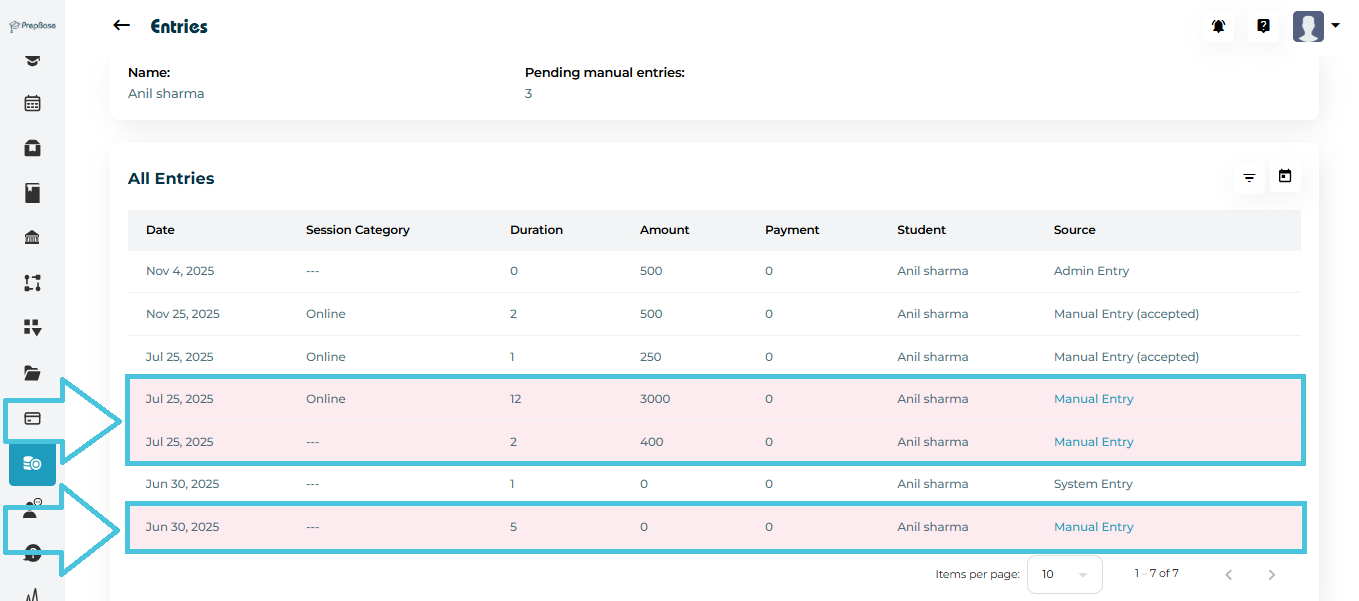
Task: Go to the previous page of entries
Action: [1228, 574]
